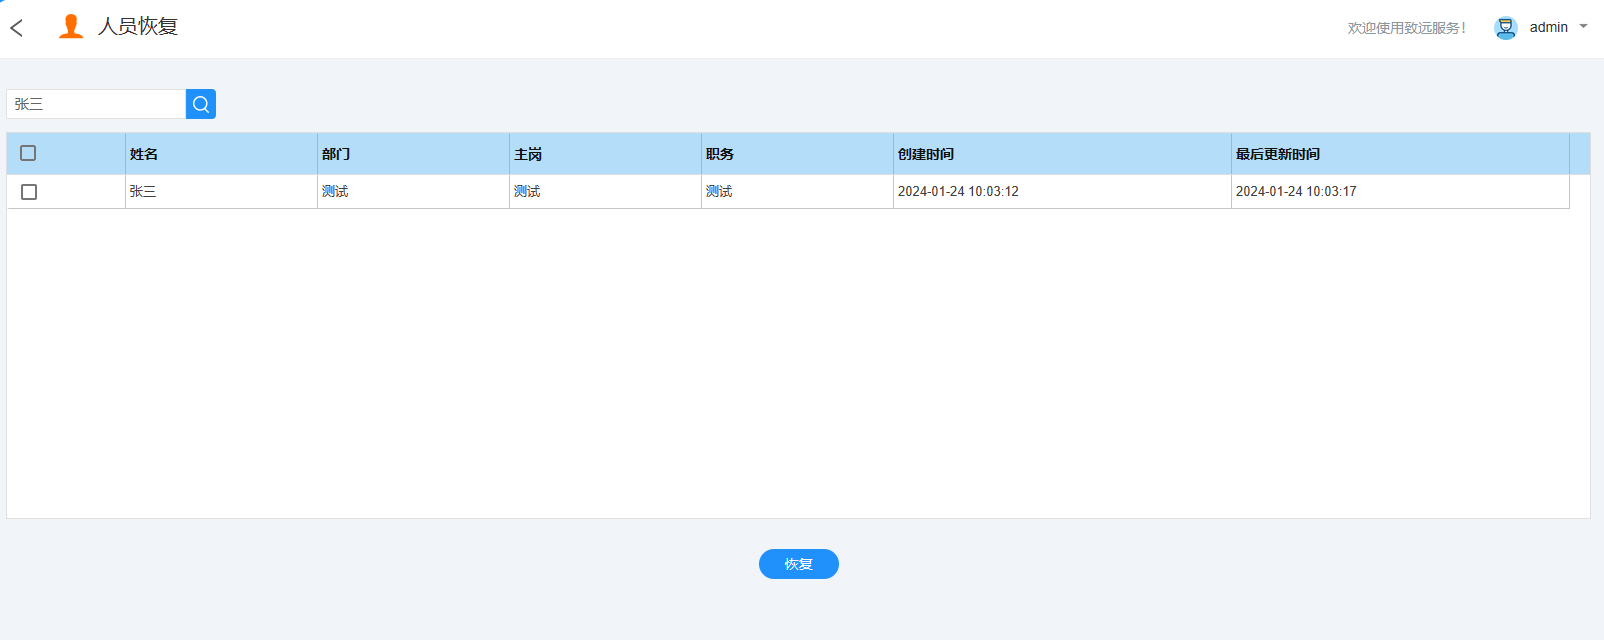Click the blue search magnifier button
This screenshot has width=1604, height=640.
[x=201, y=104]
